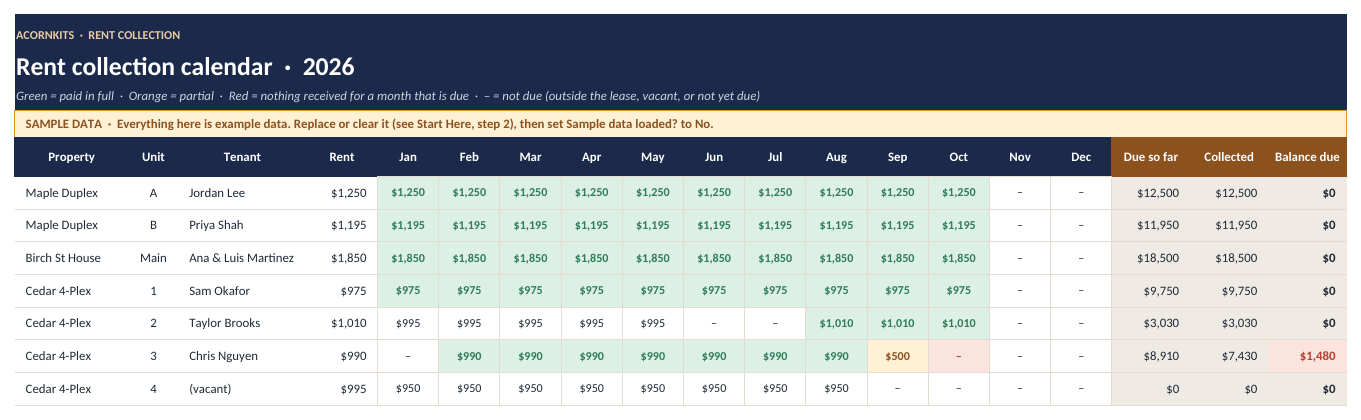Click Taylor Brooks' $1,010 Aug payment
Image resolution: width=1361 pixels, height=420 pixels.
pos(836,323)
